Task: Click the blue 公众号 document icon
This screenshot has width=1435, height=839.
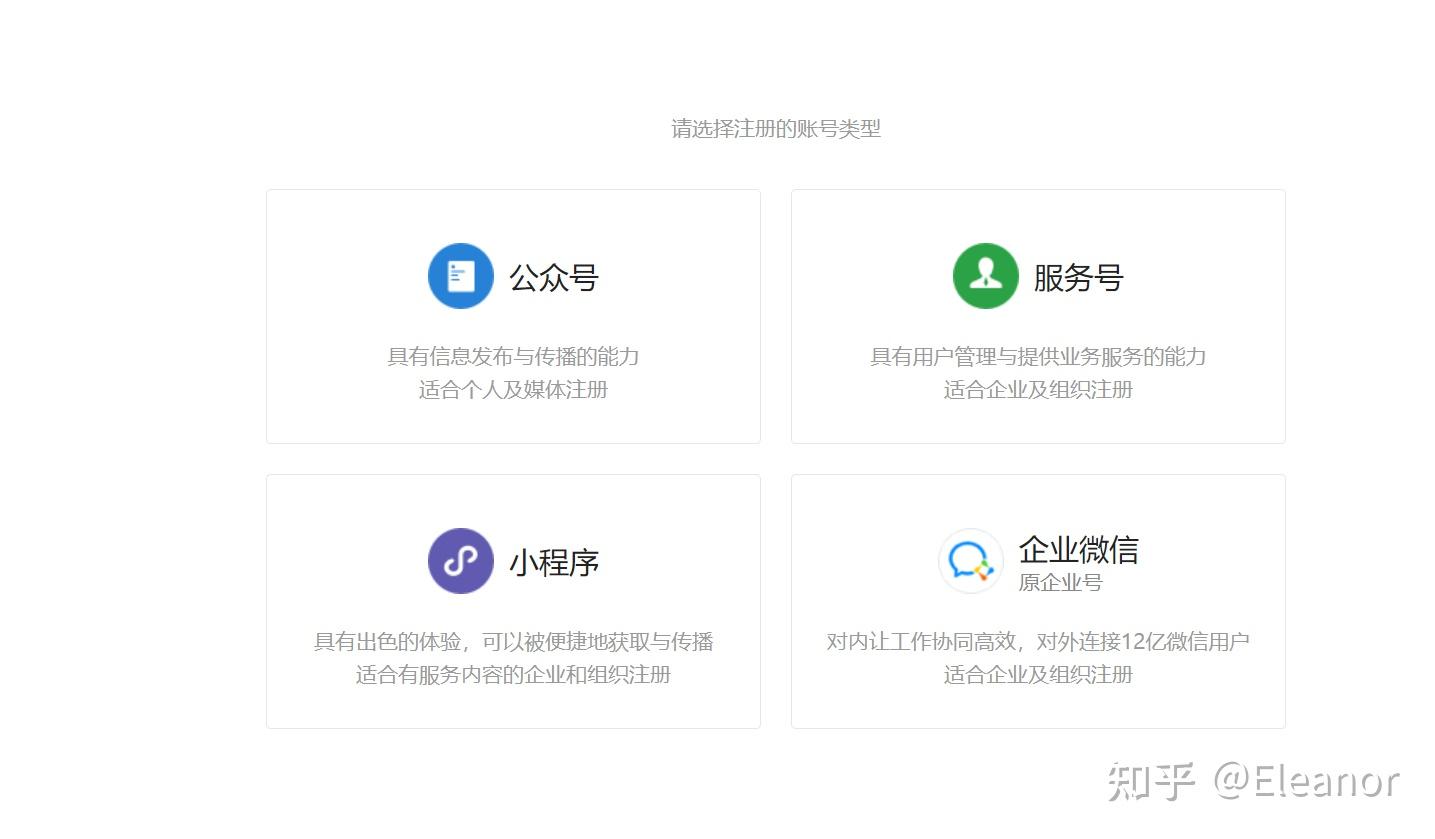Action: point(460,276)
